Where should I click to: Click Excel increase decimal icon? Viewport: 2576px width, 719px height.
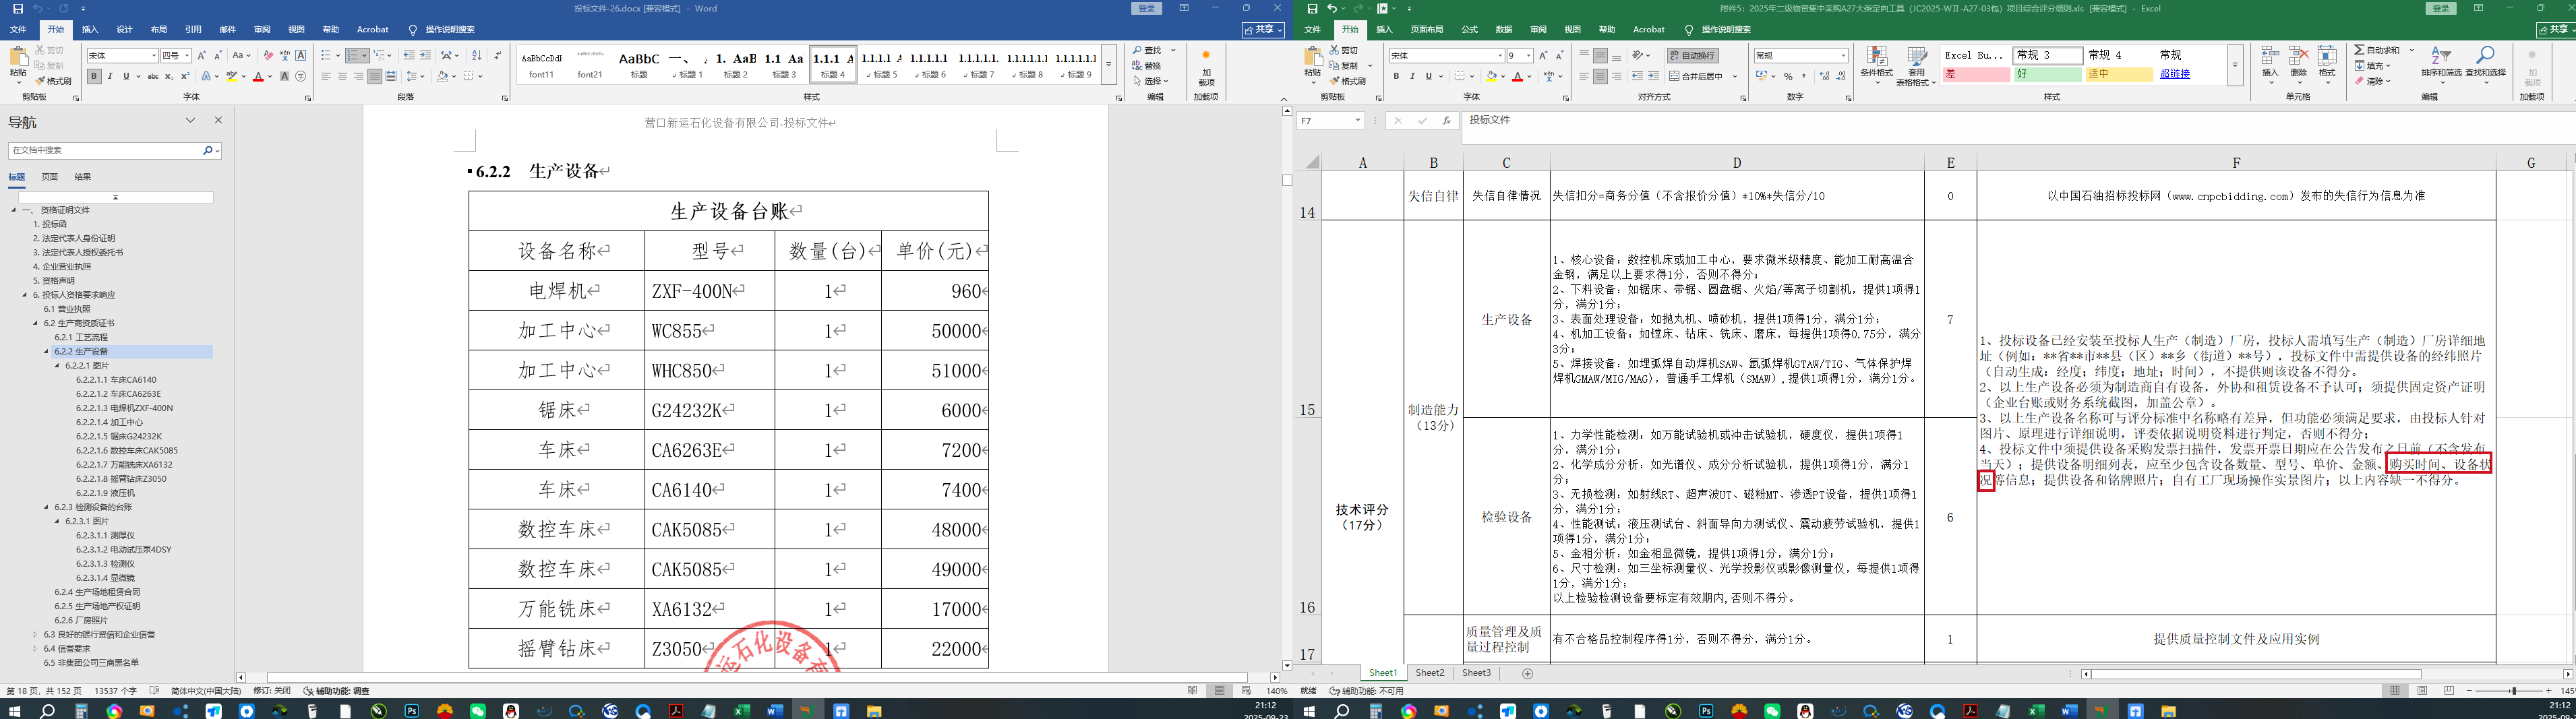(1824, 76)
